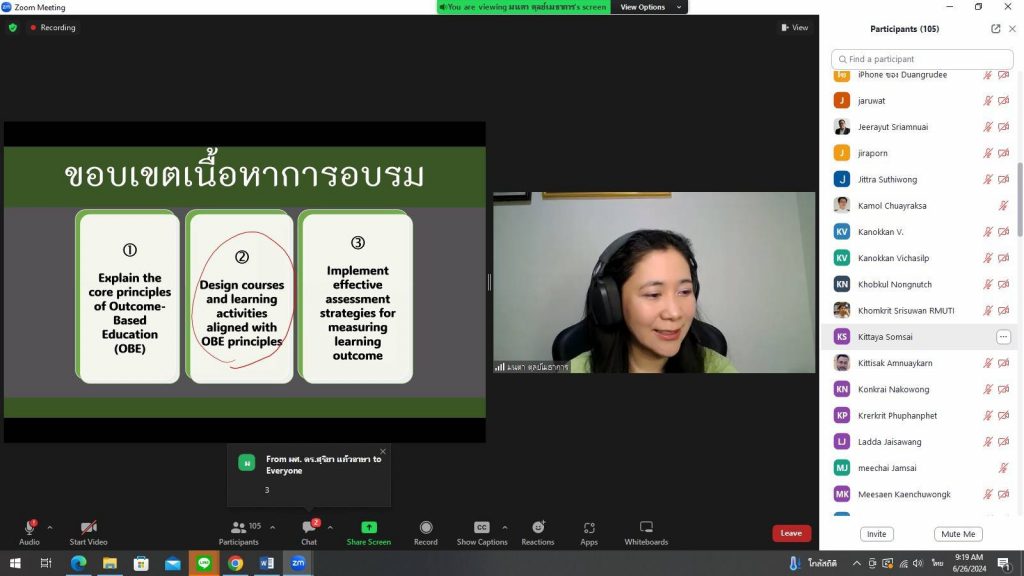The height and width of the screenshot is (576, 1024).
Task: Open Zoom from Windows taskbar
Action: [298, 563]
